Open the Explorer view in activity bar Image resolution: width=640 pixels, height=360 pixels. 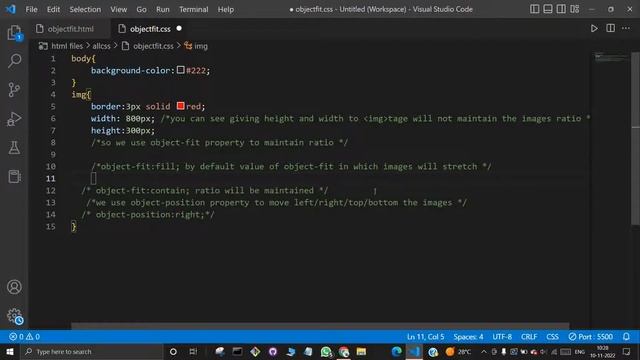coord(14,33)
